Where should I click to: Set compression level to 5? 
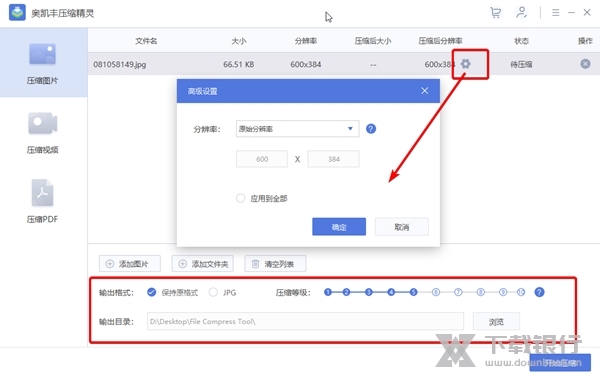coord(413,292)
